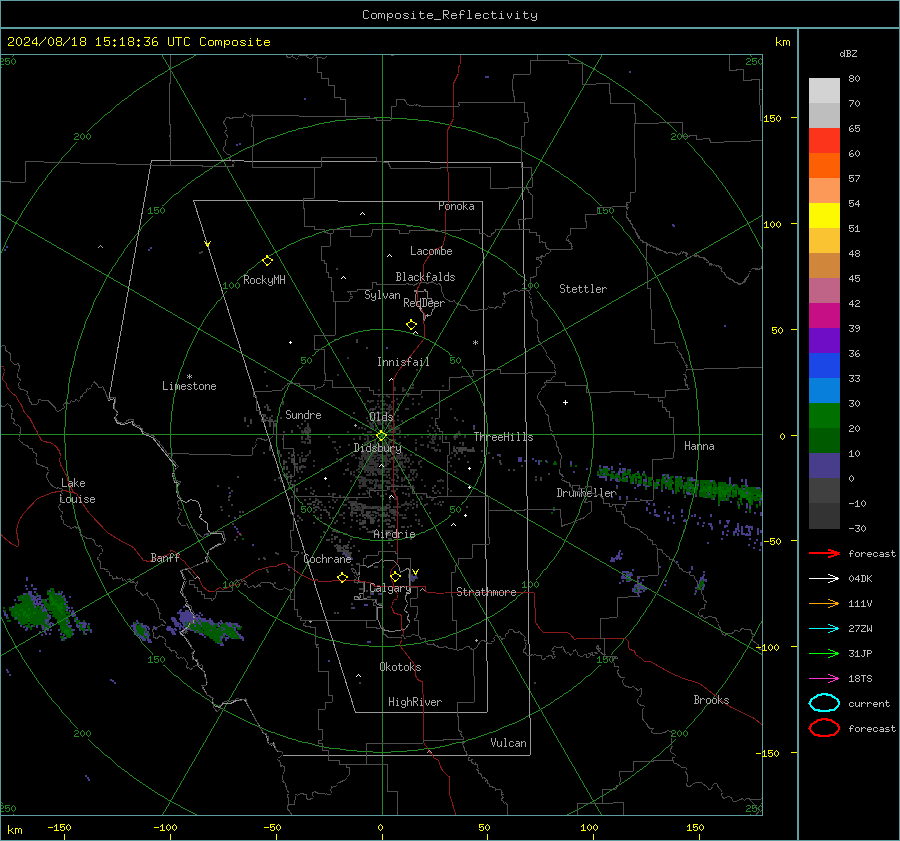Click the white 04DK arrow icon
Screen dimensions: 900x841
pyautogui.click(x=824, y=579)
